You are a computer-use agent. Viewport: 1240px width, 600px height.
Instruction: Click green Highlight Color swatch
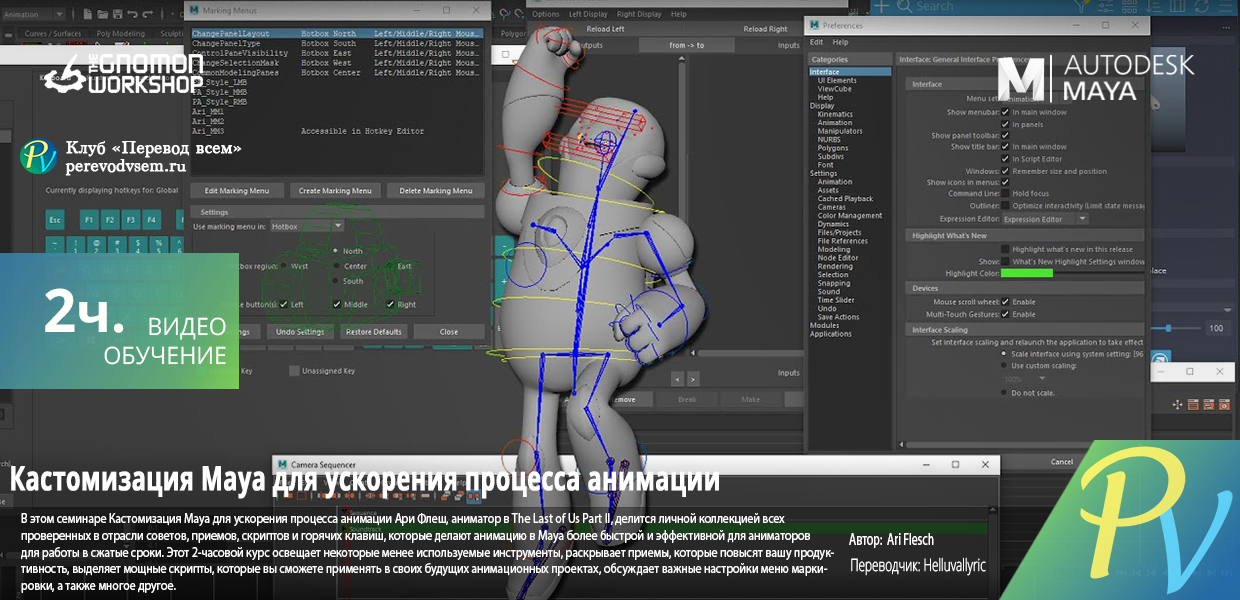[x=1027, y=273]
